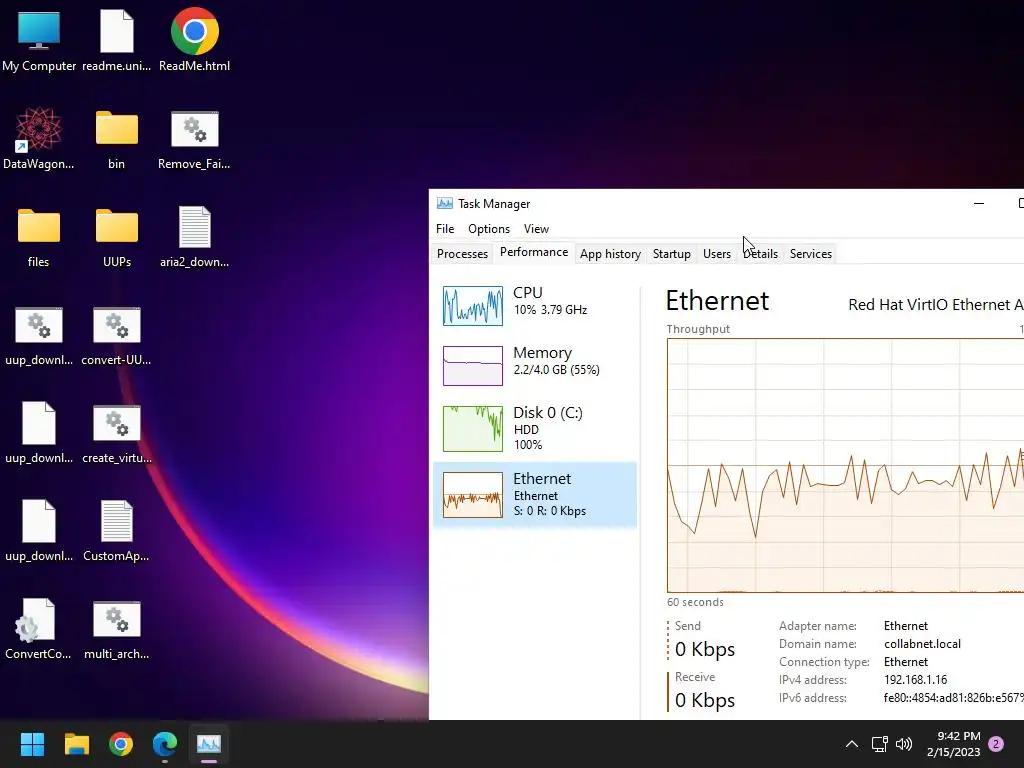
Task: Open File Explorer from taskbar
Action: click(76, 744)
